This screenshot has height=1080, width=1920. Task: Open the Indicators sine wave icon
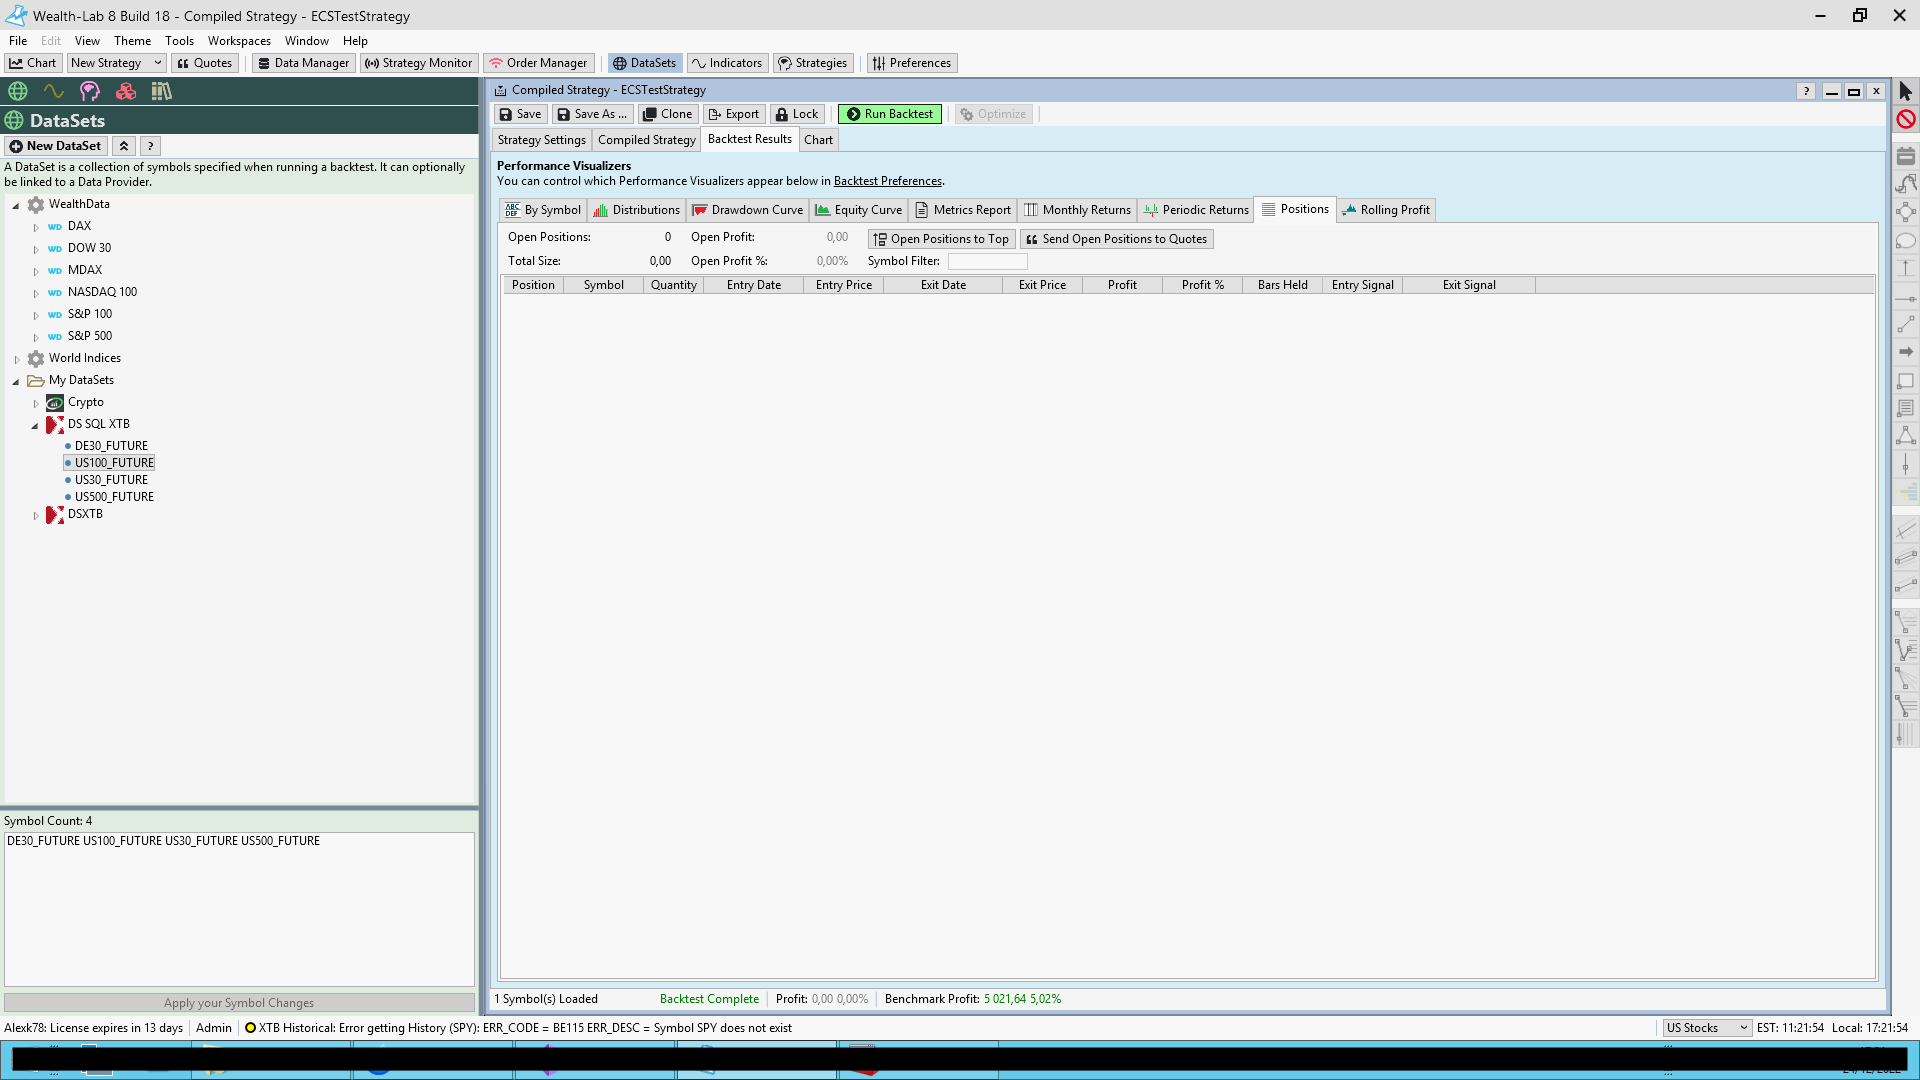click(x=54, y=91)
